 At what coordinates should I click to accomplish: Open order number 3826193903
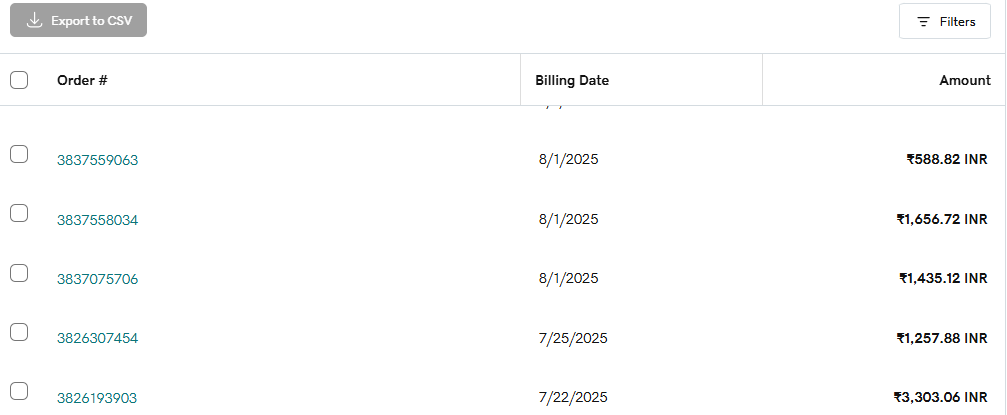[x=97, y=398]
